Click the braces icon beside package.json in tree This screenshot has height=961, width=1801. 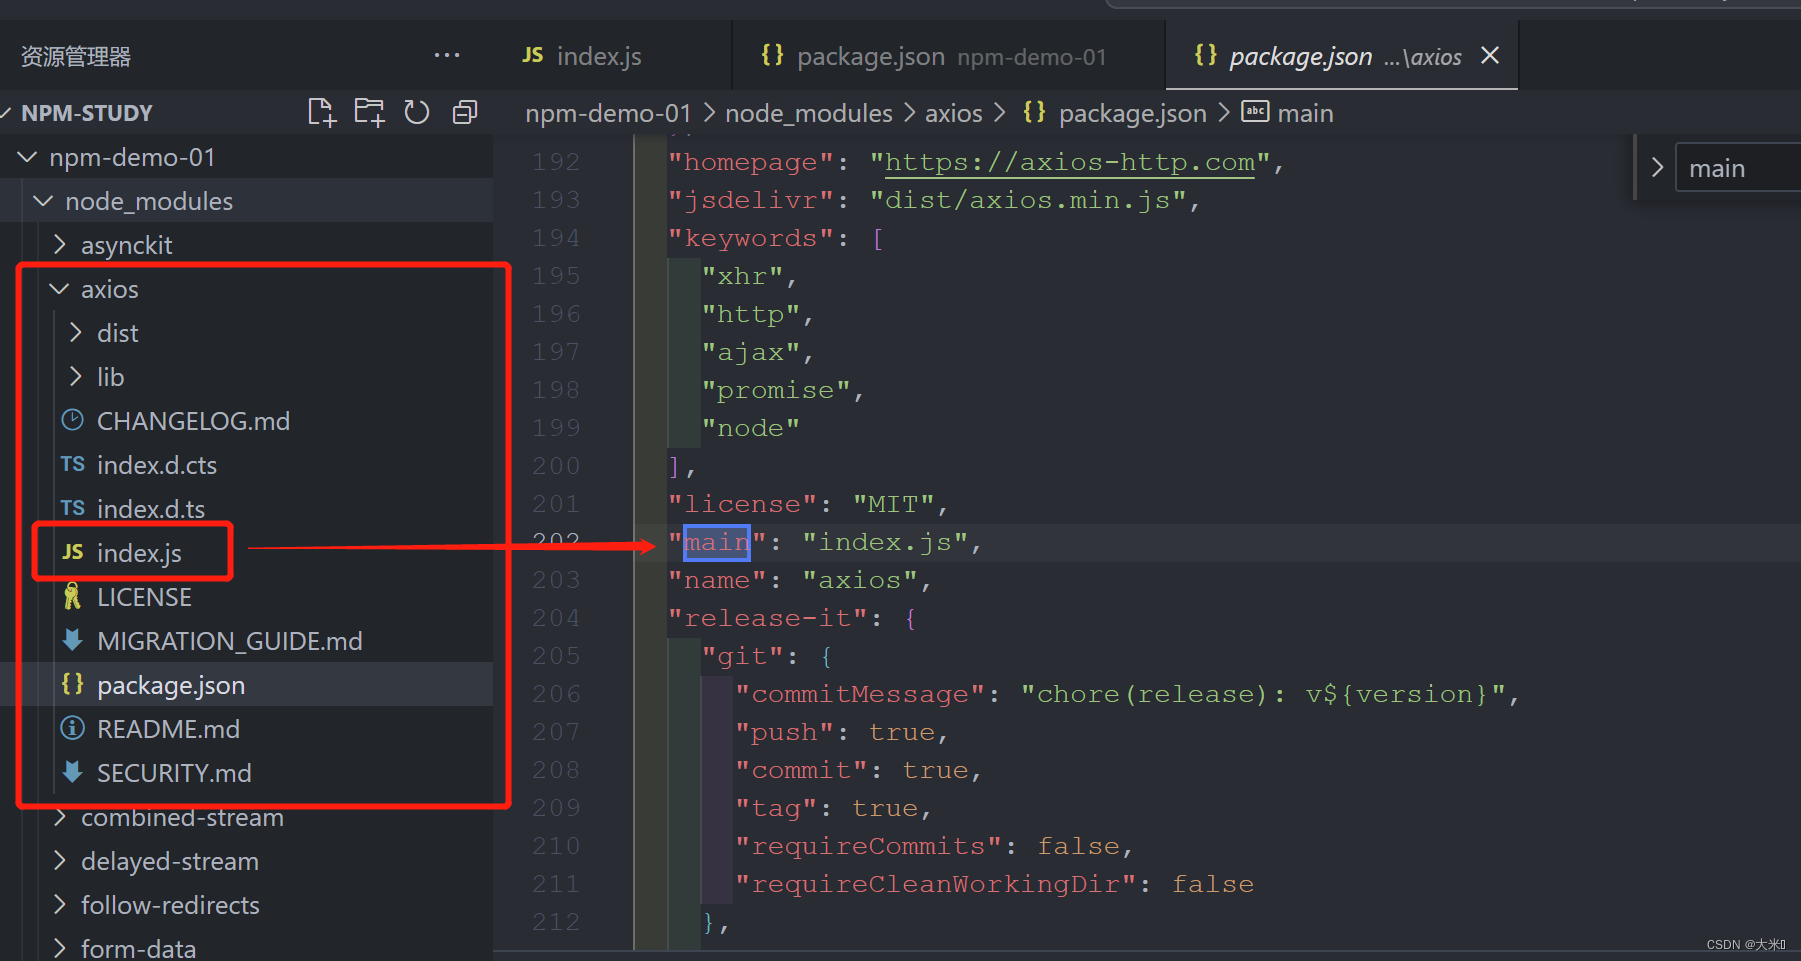click(72, 684)
